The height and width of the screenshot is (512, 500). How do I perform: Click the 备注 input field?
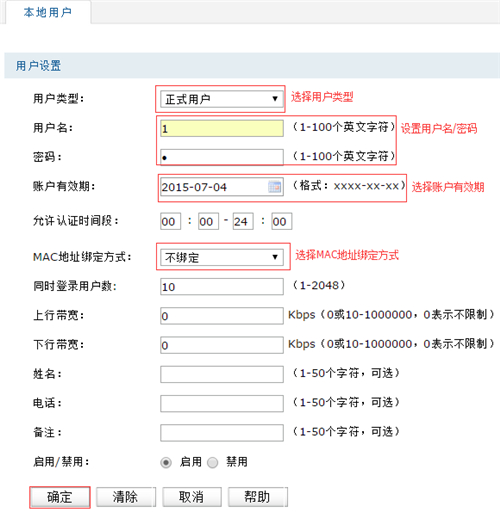point(222,433)
